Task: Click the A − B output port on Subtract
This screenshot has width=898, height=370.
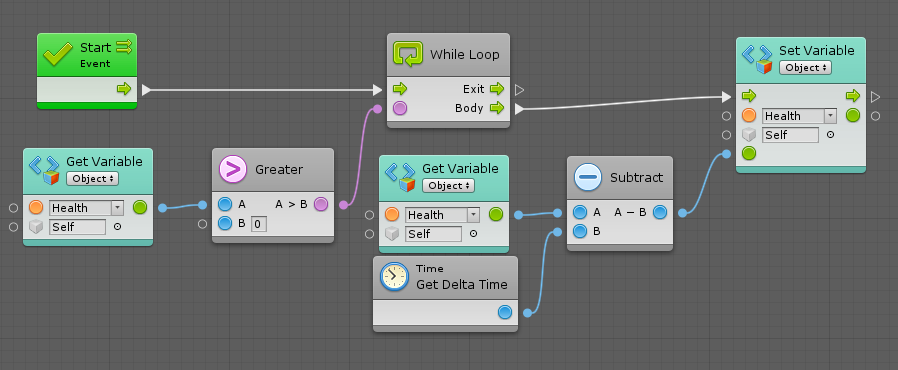Action: [x=660, y=212]
